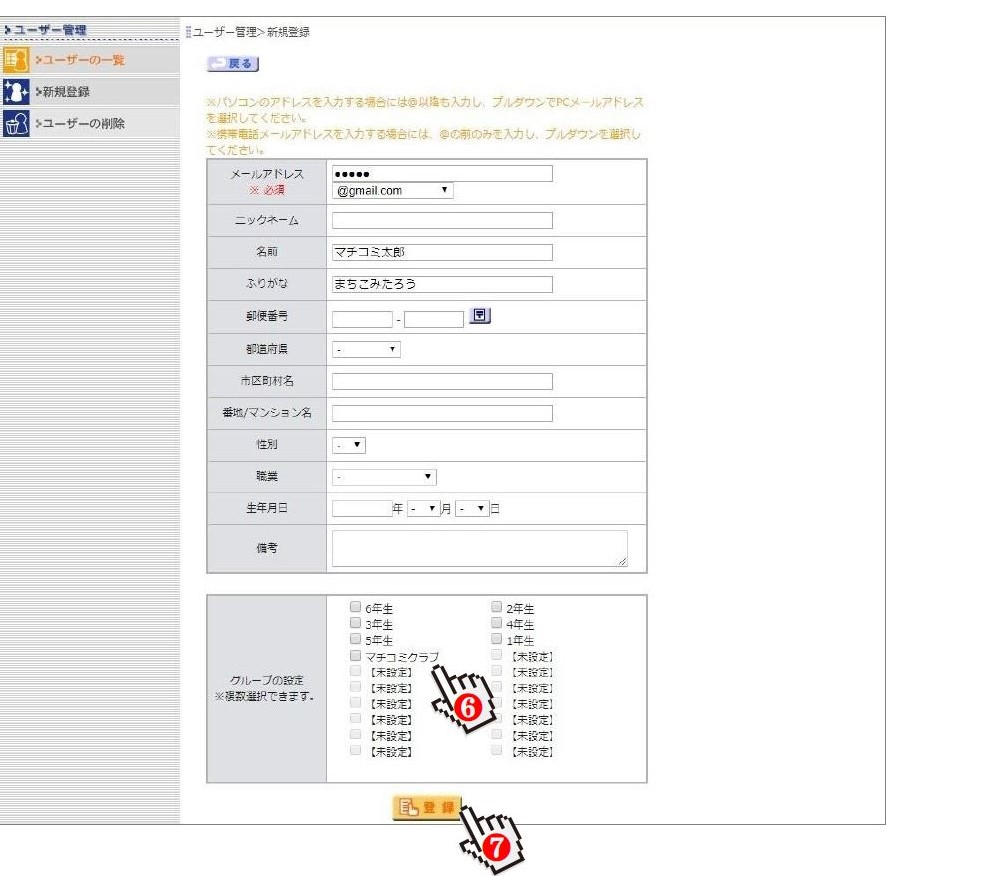The height and width of the screenshot is (876, 991).
Task: Select the 4年生 checkbox
Action: [x=497, y=623]
